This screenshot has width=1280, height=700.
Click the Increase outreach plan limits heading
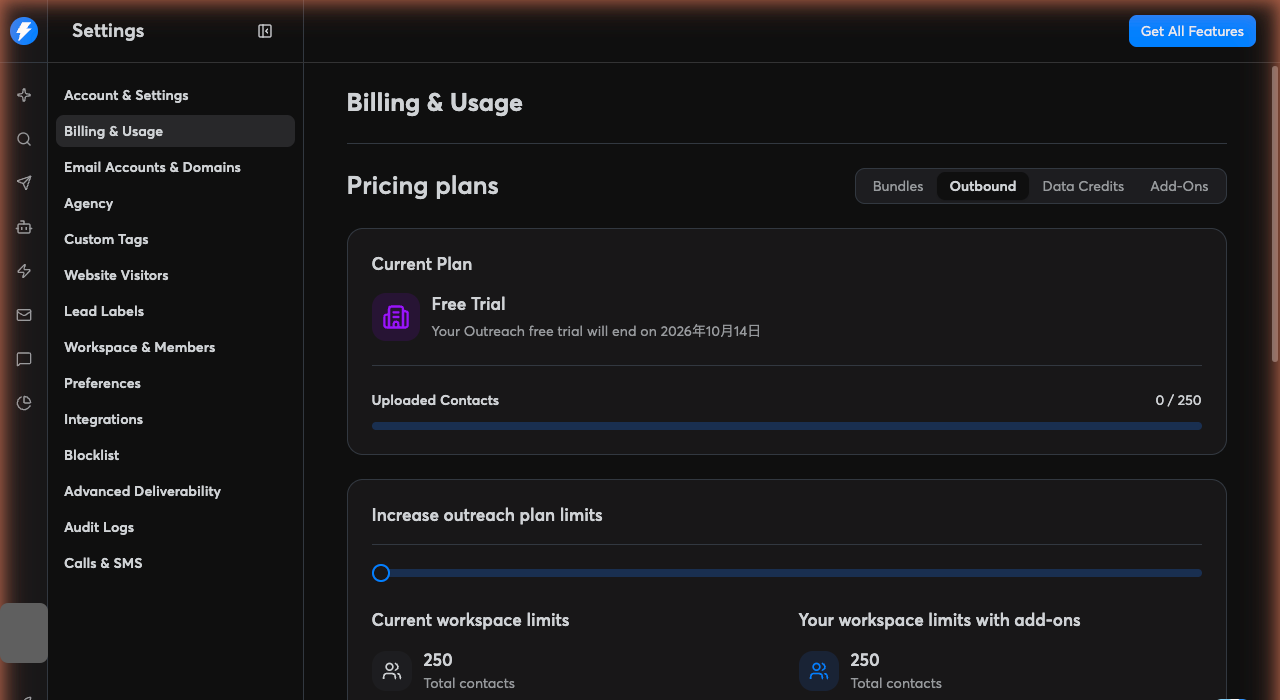tap(487, 516)
